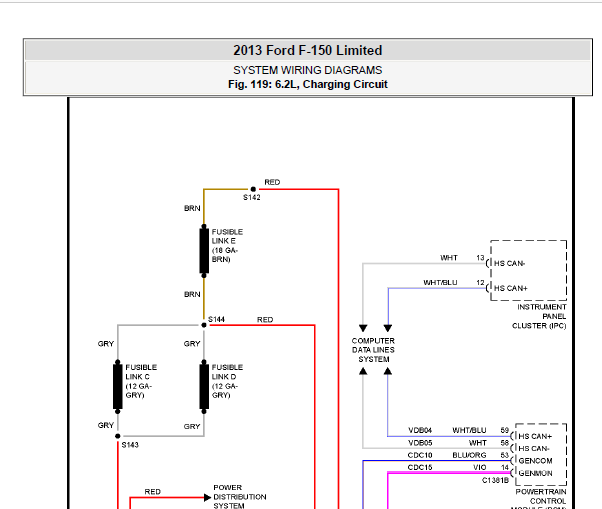Click the RED label next to S144
The image size is (602, 509).
pos(265,320)
